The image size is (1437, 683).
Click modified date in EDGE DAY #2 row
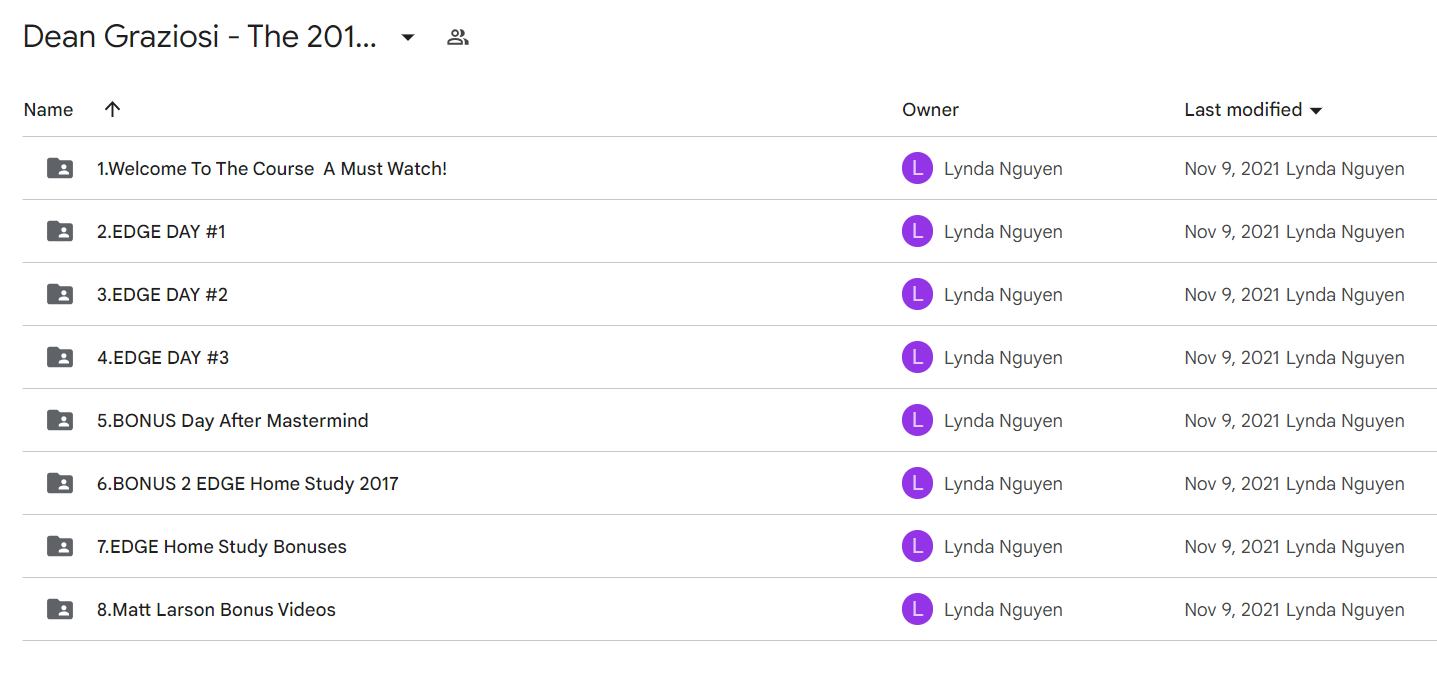click(x=1233, y=295)
